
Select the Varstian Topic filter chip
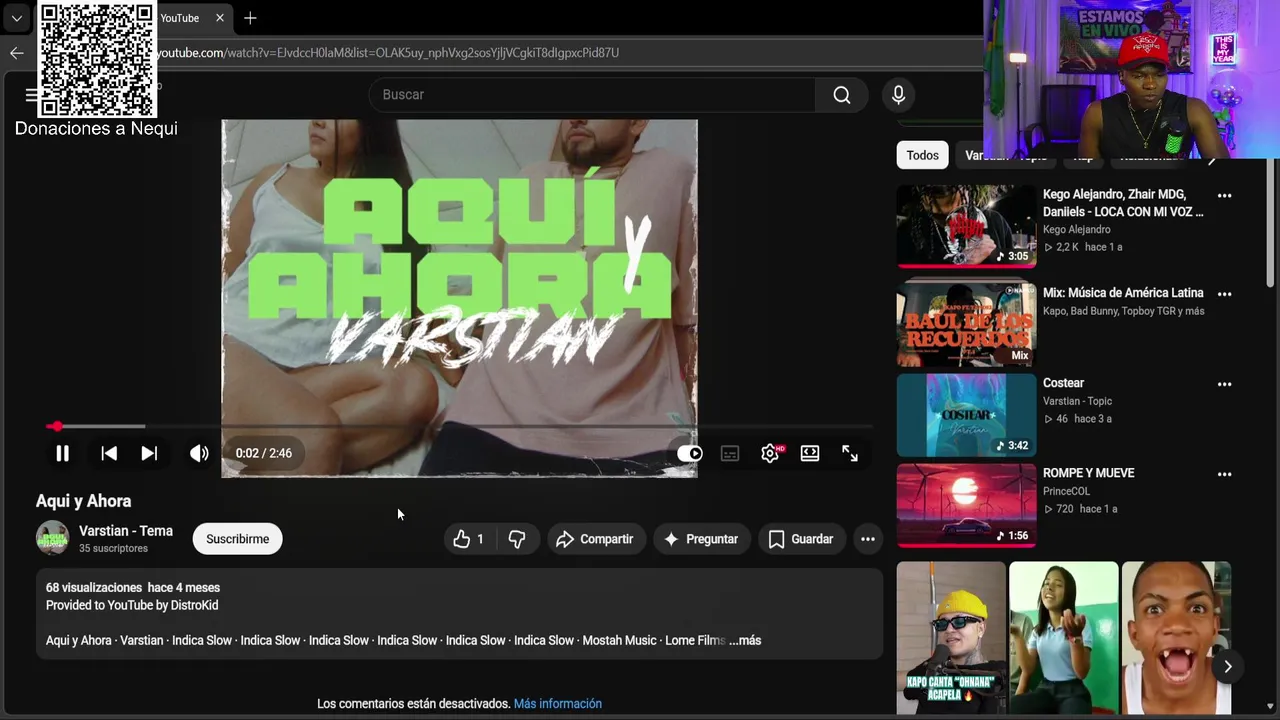click(1005, 155)
